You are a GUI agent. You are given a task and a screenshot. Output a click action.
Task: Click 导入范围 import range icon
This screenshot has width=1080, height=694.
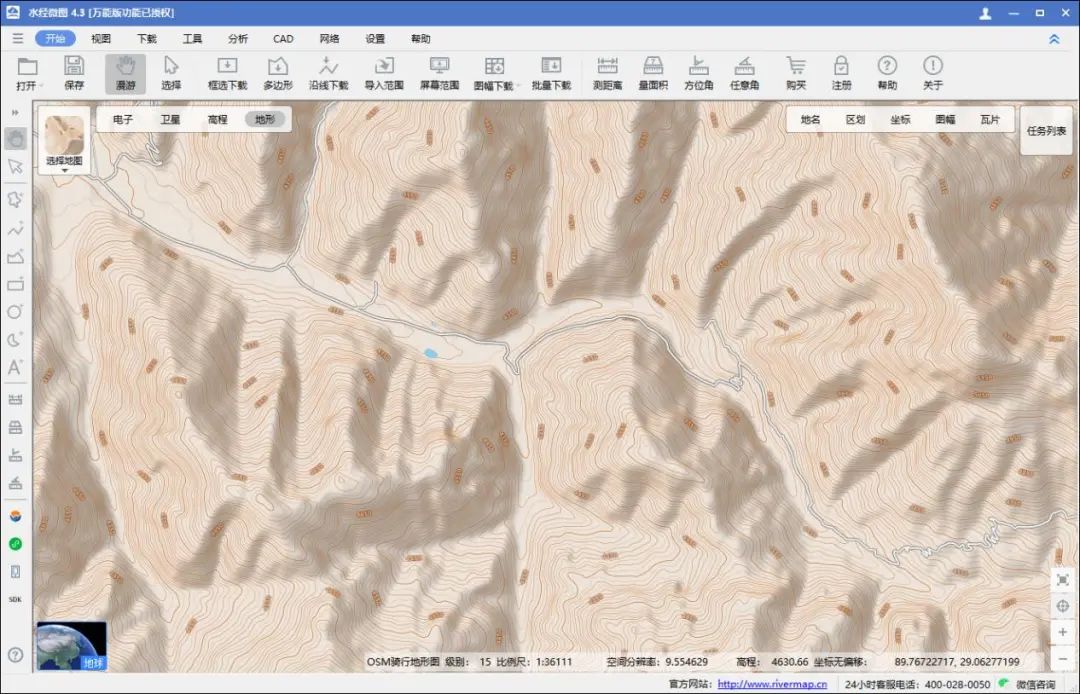[x=384, y=74]
